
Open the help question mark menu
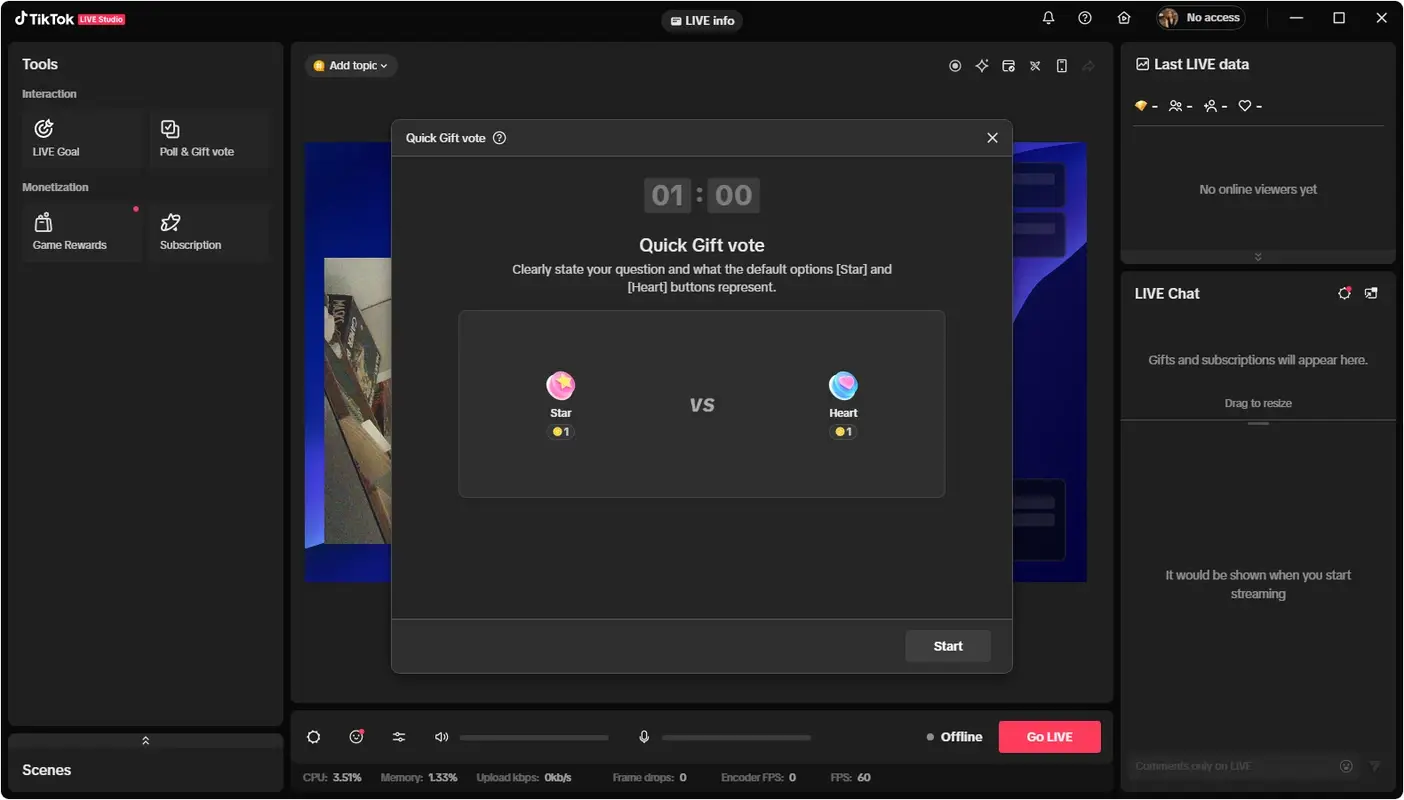[x=1084, y=18]
